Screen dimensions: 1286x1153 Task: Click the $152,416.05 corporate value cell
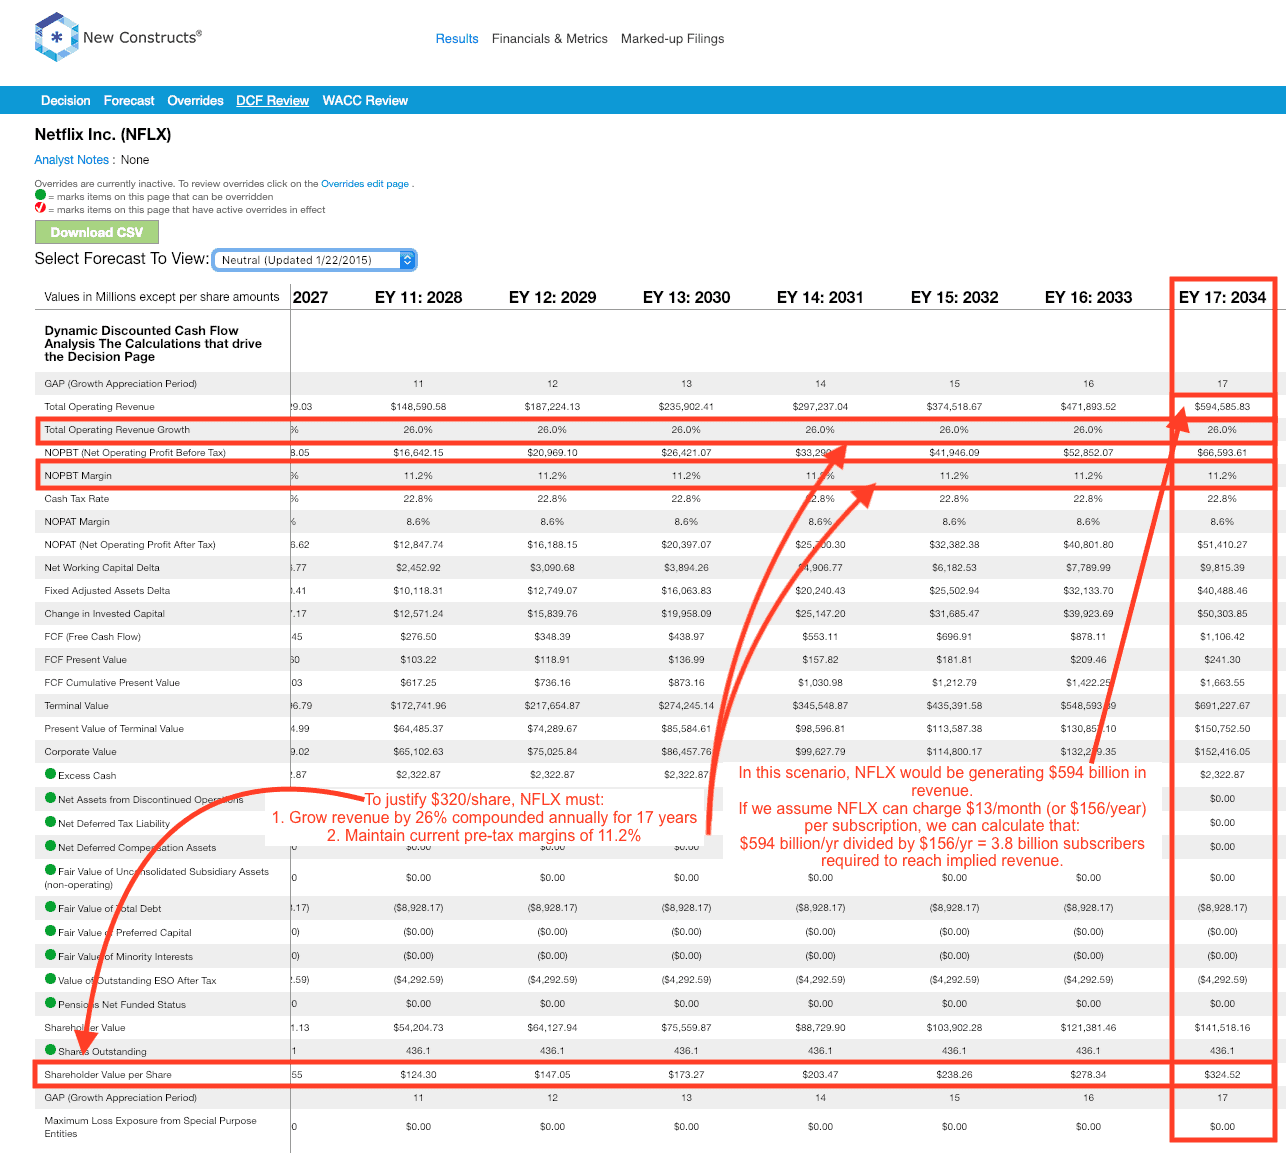pos(1222,752)
